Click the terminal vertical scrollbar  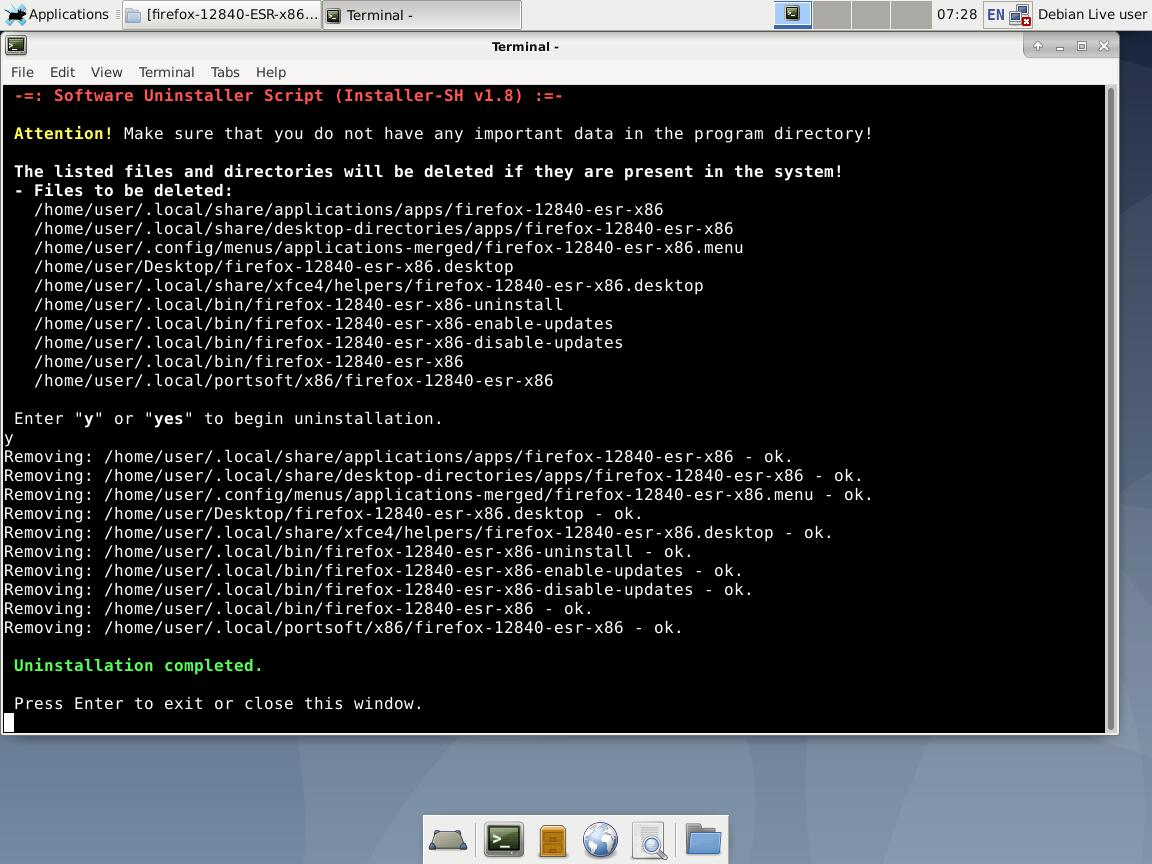pyautogui.click(x=1112, y=408)
